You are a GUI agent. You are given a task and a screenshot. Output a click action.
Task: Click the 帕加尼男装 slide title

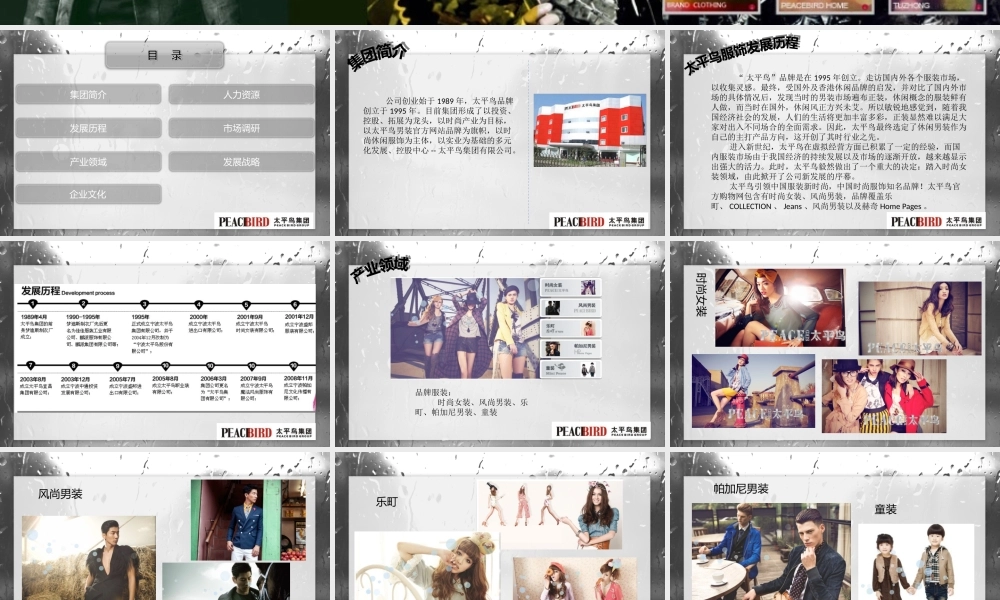tap(740, 489)
